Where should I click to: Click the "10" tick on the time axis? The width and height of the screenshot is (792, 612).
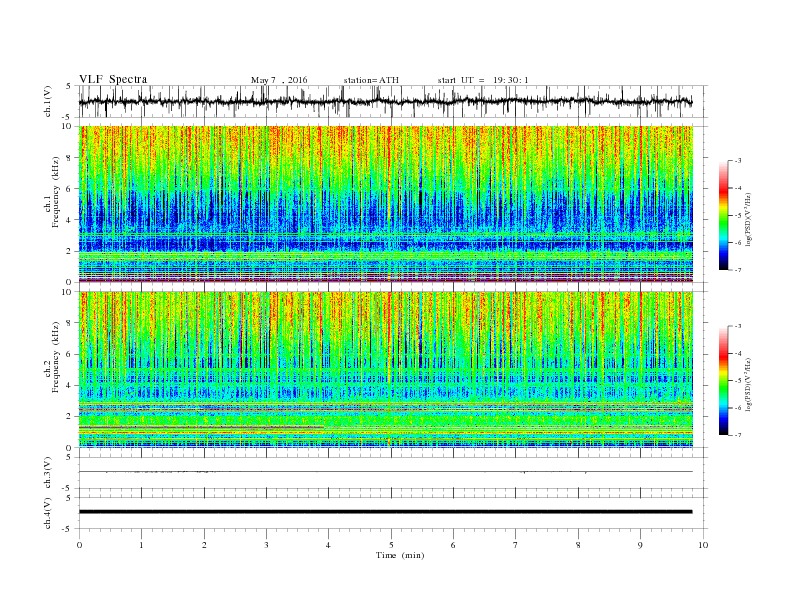(x=703, y=545)
